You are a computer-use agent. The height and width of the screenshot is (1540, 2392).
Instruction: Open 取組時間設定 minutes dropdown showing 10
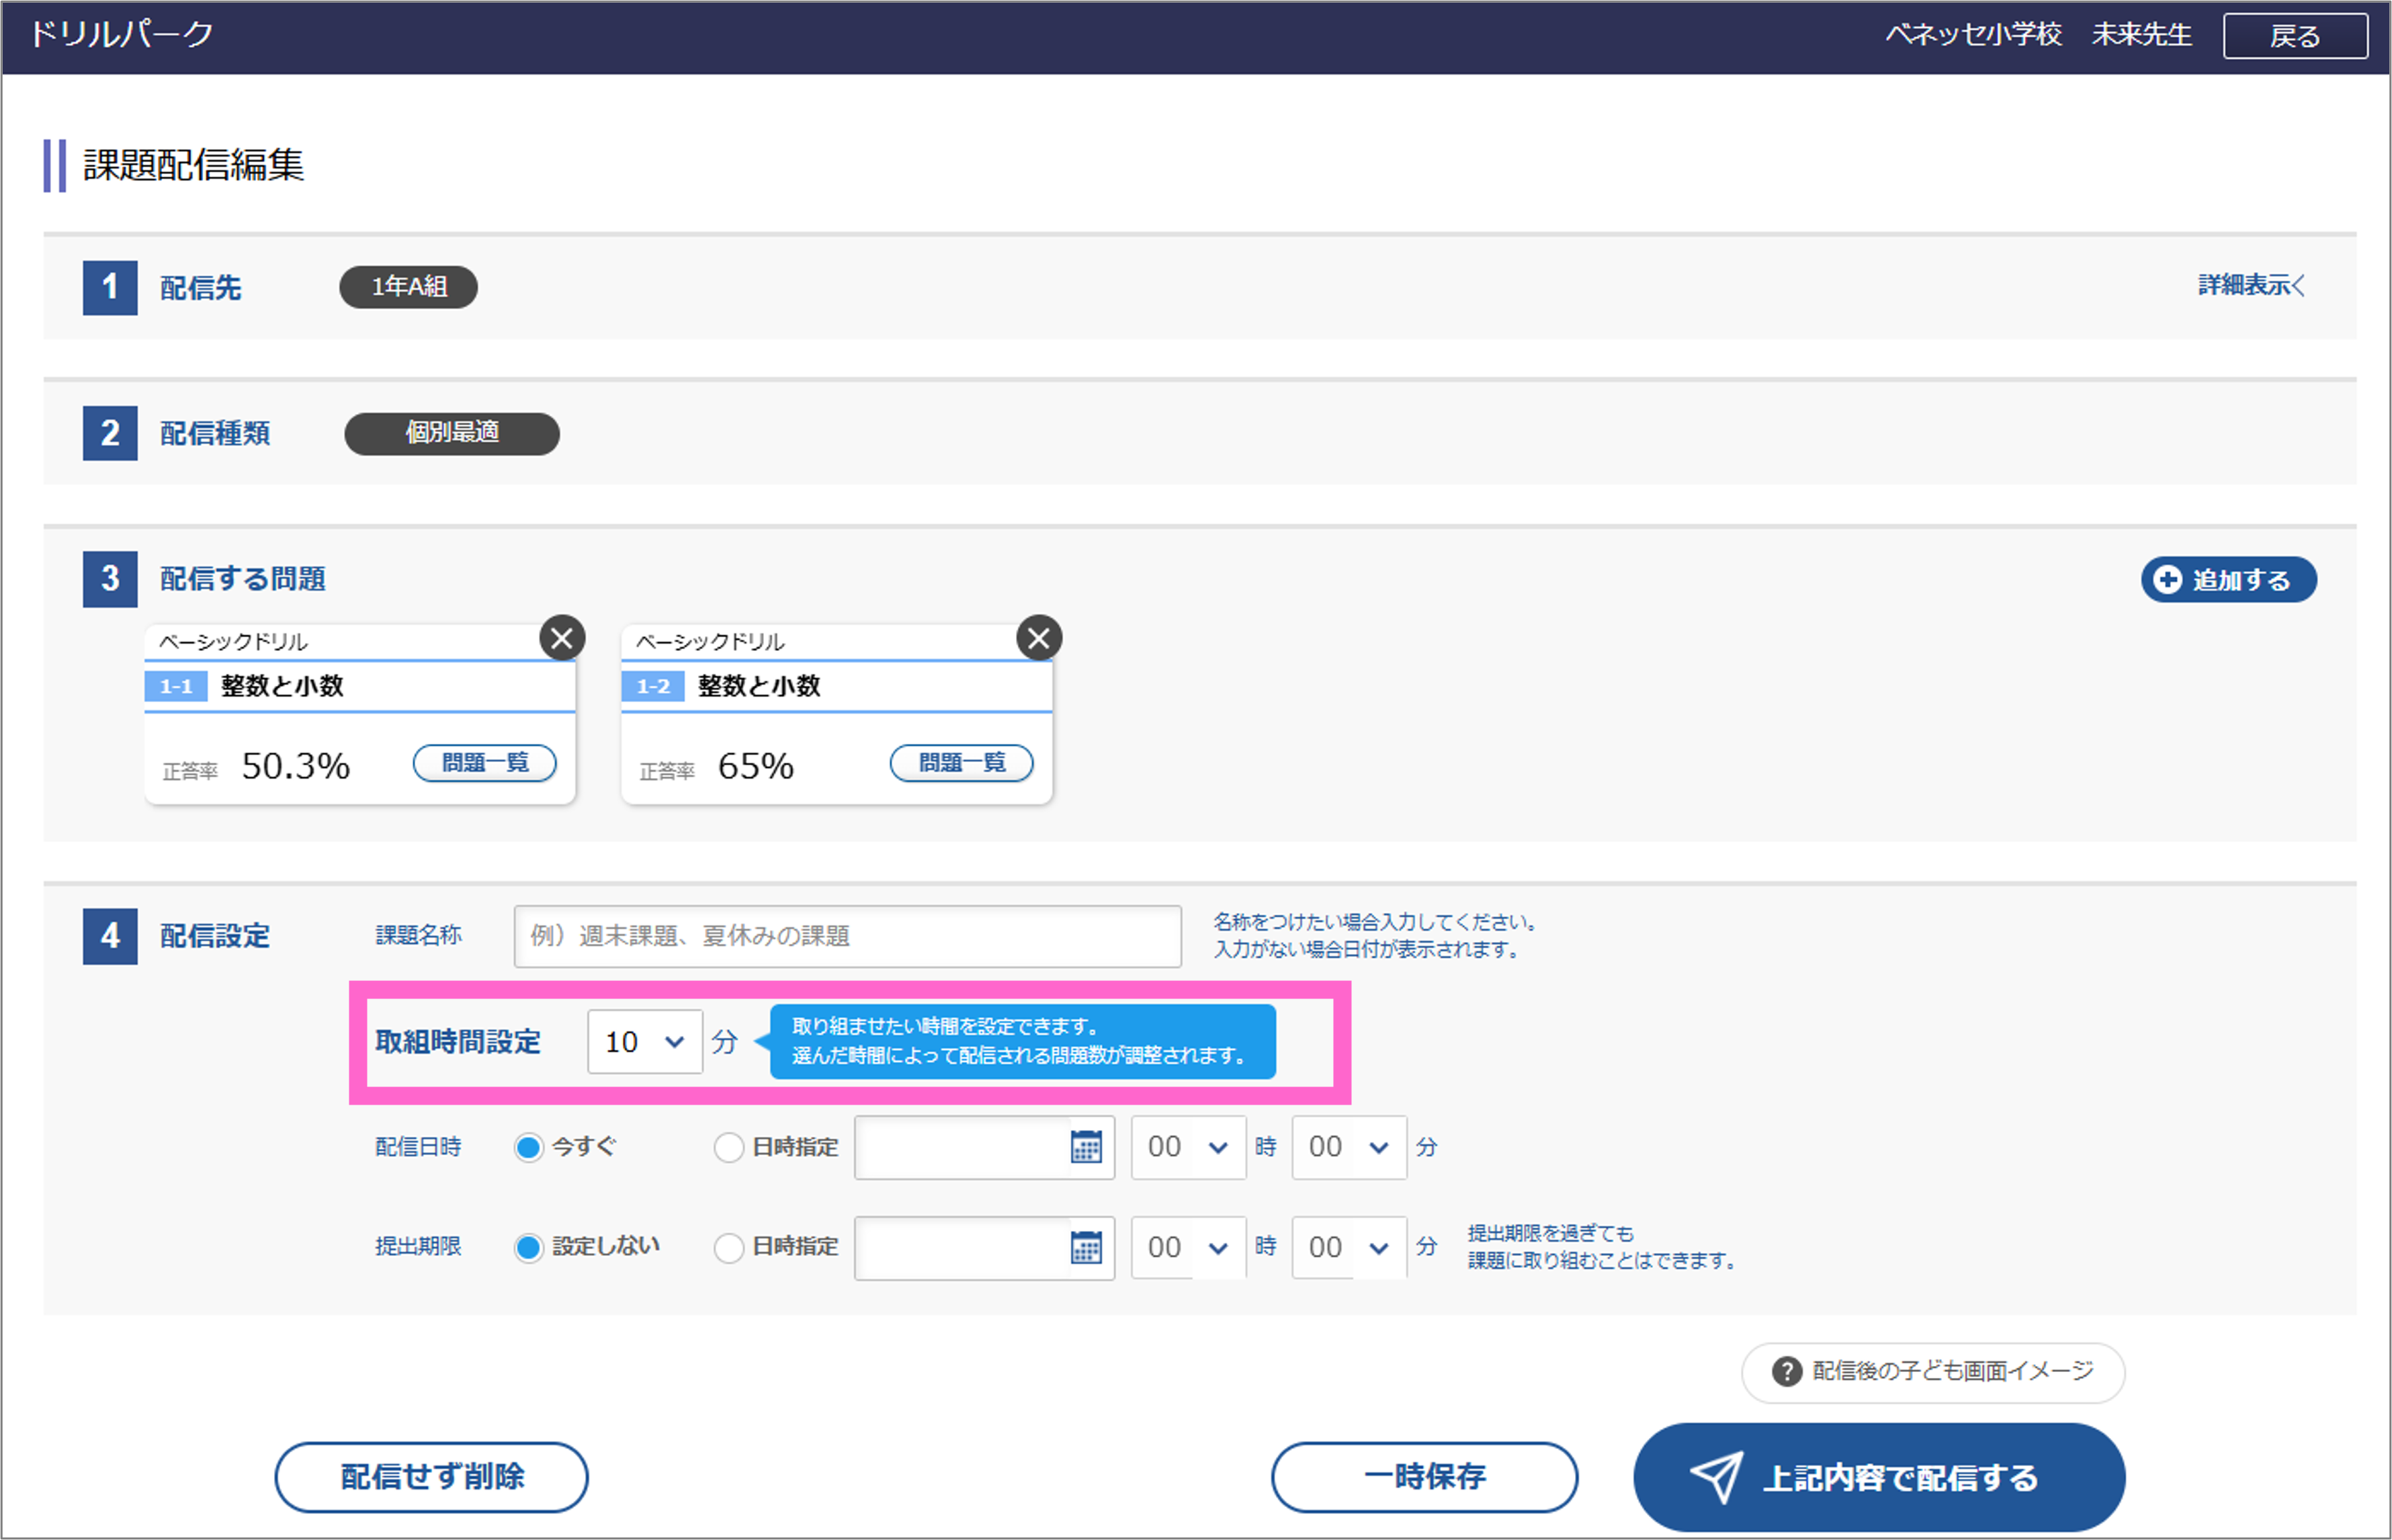click(645, 1042)
